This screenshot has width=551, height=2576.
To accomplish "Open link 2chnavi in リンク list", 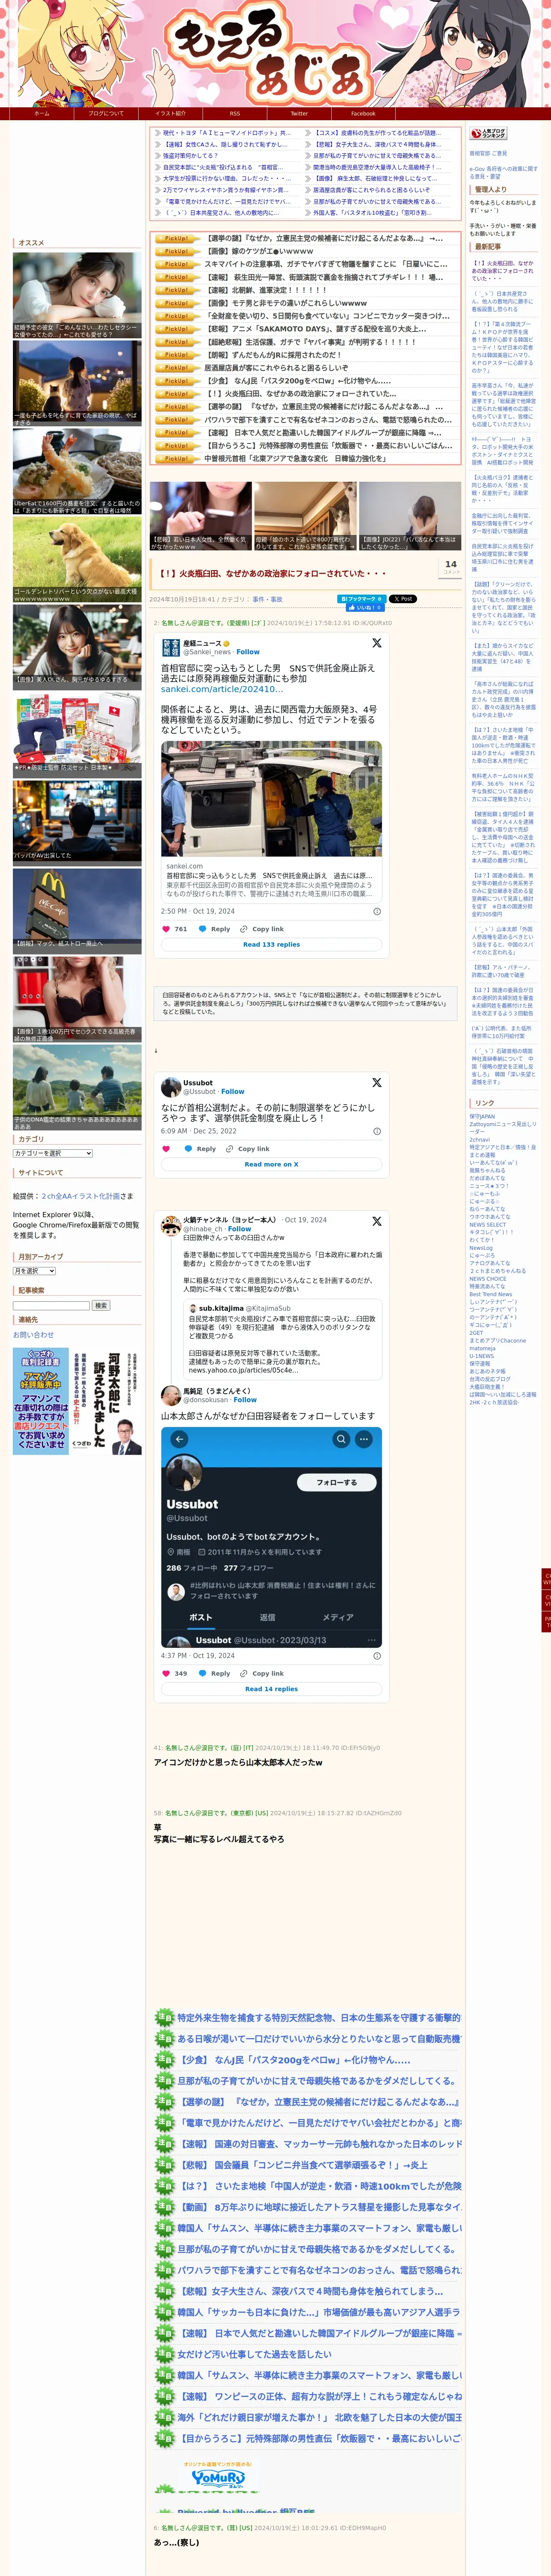I will [480, 1139].
